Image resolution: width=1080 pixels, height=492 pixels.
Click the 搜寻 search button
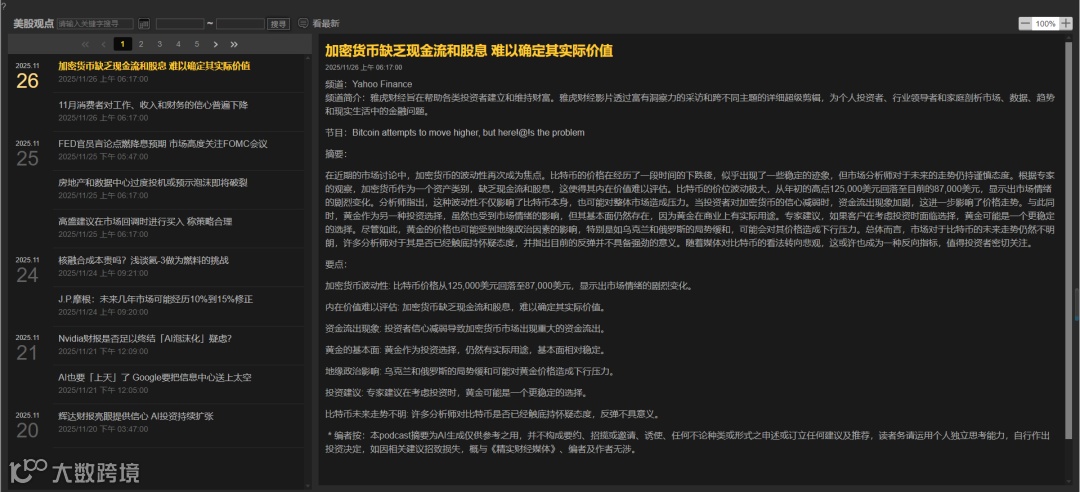click(x=278, y=23)
